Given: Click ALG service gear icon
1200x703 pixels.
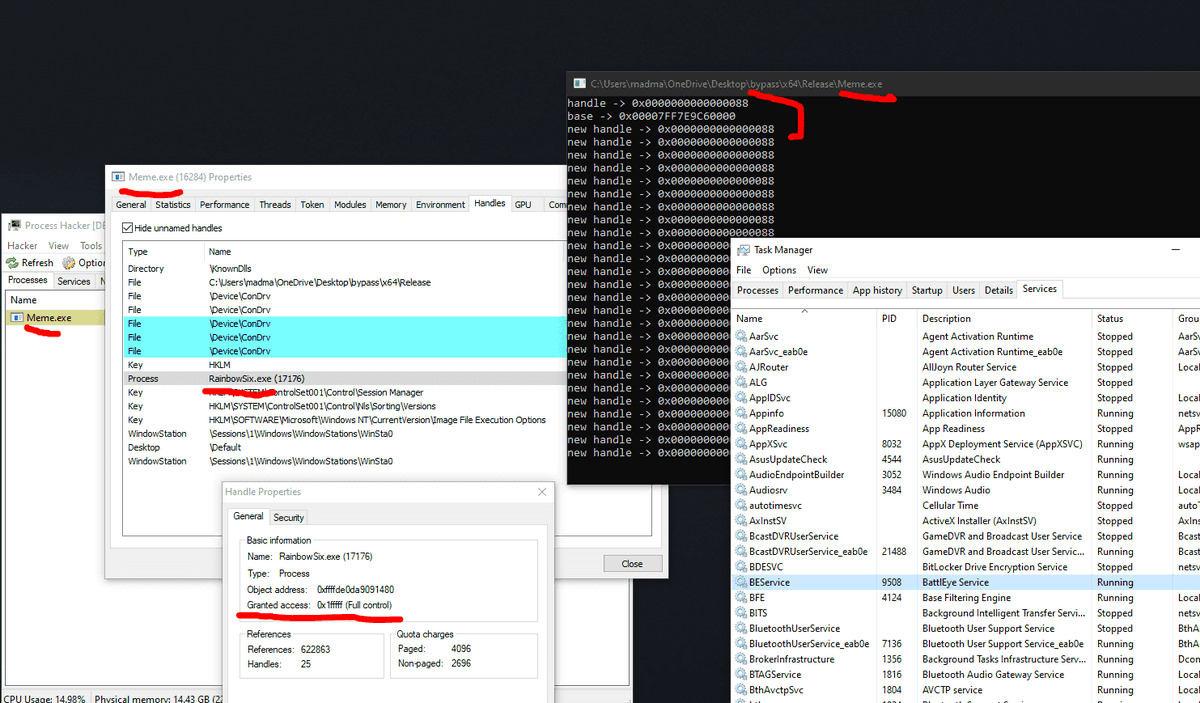Looking at the screenshot, I should [x=741, y=383].
